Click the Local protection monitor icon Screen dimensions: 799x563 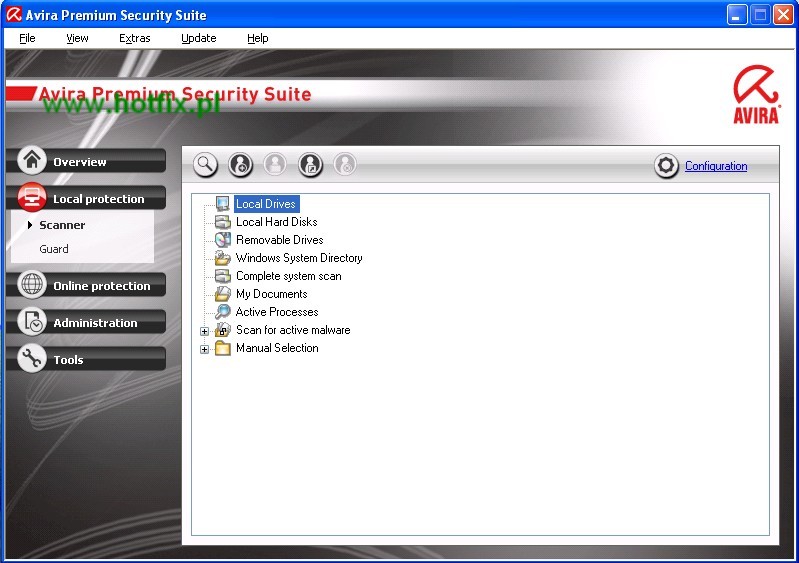point(32,198)
